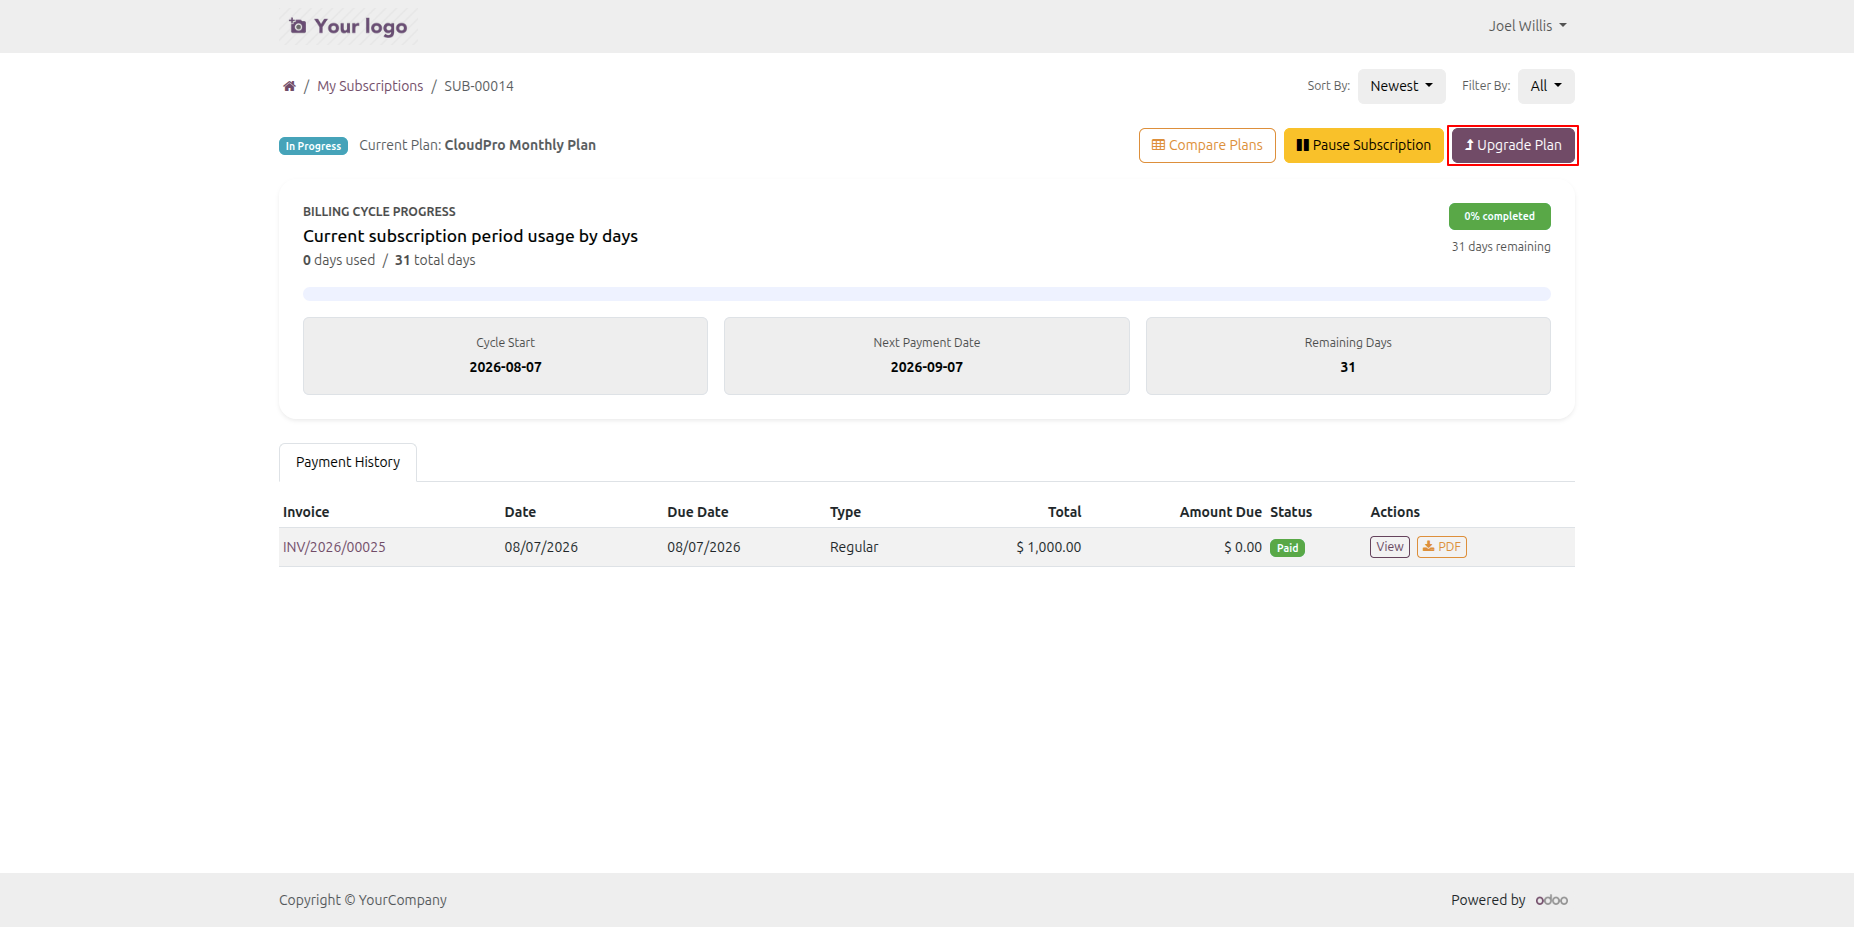Select the Payment History tab
This screenshot has height=927, width=1854.
348,462
